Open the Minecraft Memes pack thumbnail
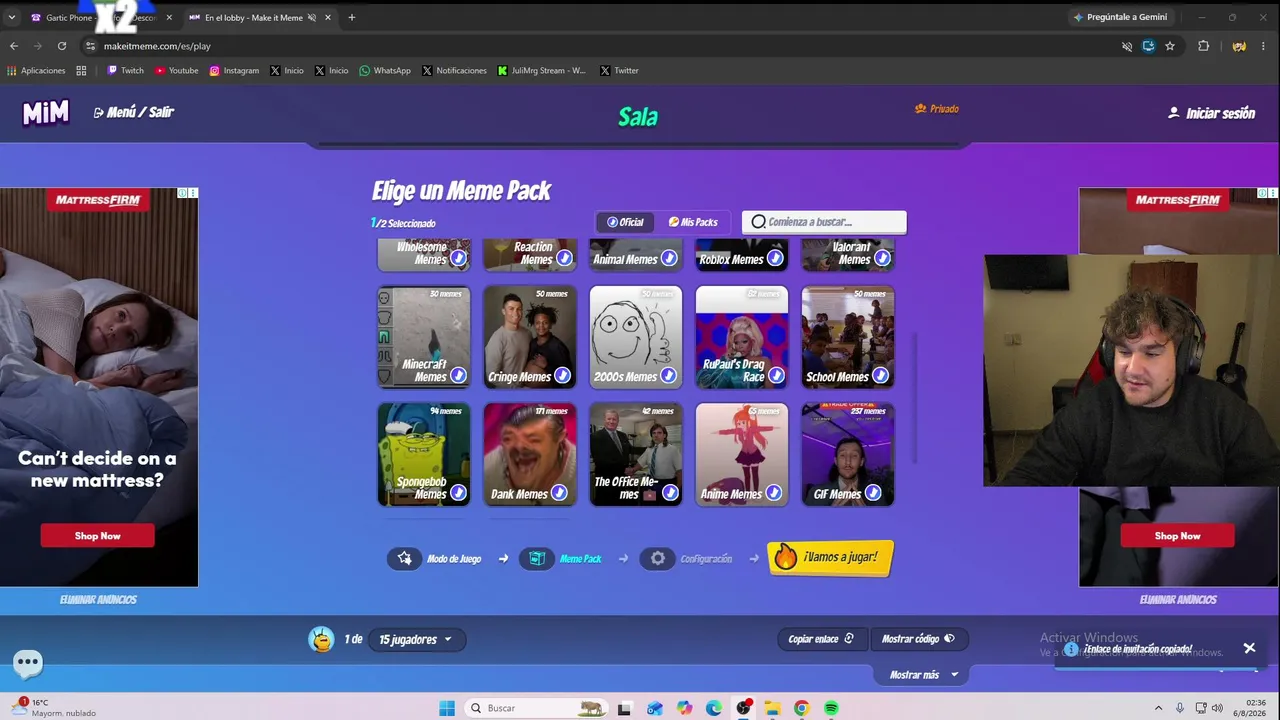Image resolution: width=1280 pixels, height=720 pixels. 424,337
